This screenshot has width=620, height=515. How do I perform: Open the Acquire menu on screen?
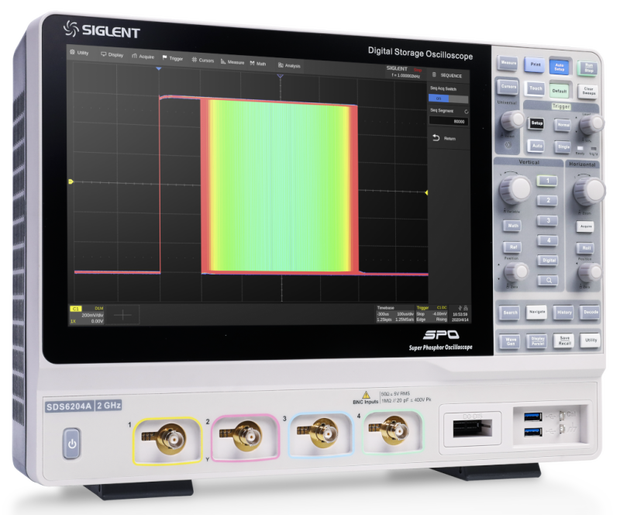tap(143, 57)
